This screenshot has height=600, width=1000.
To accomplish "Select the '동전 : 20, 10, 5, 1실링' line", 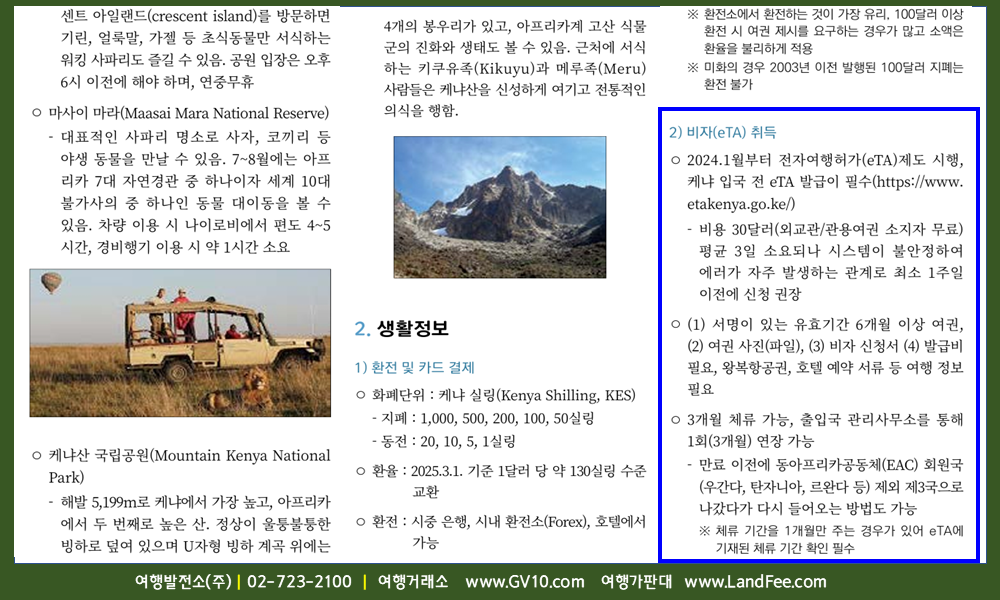I will [x=443, y=441].
